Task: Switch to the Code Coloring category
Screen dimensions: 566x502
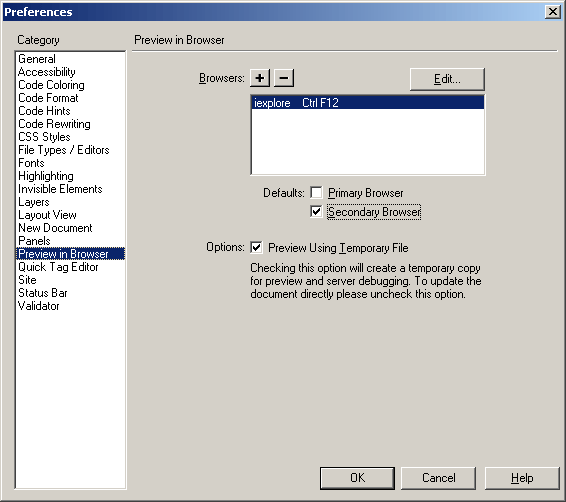Action: (51, 85)
